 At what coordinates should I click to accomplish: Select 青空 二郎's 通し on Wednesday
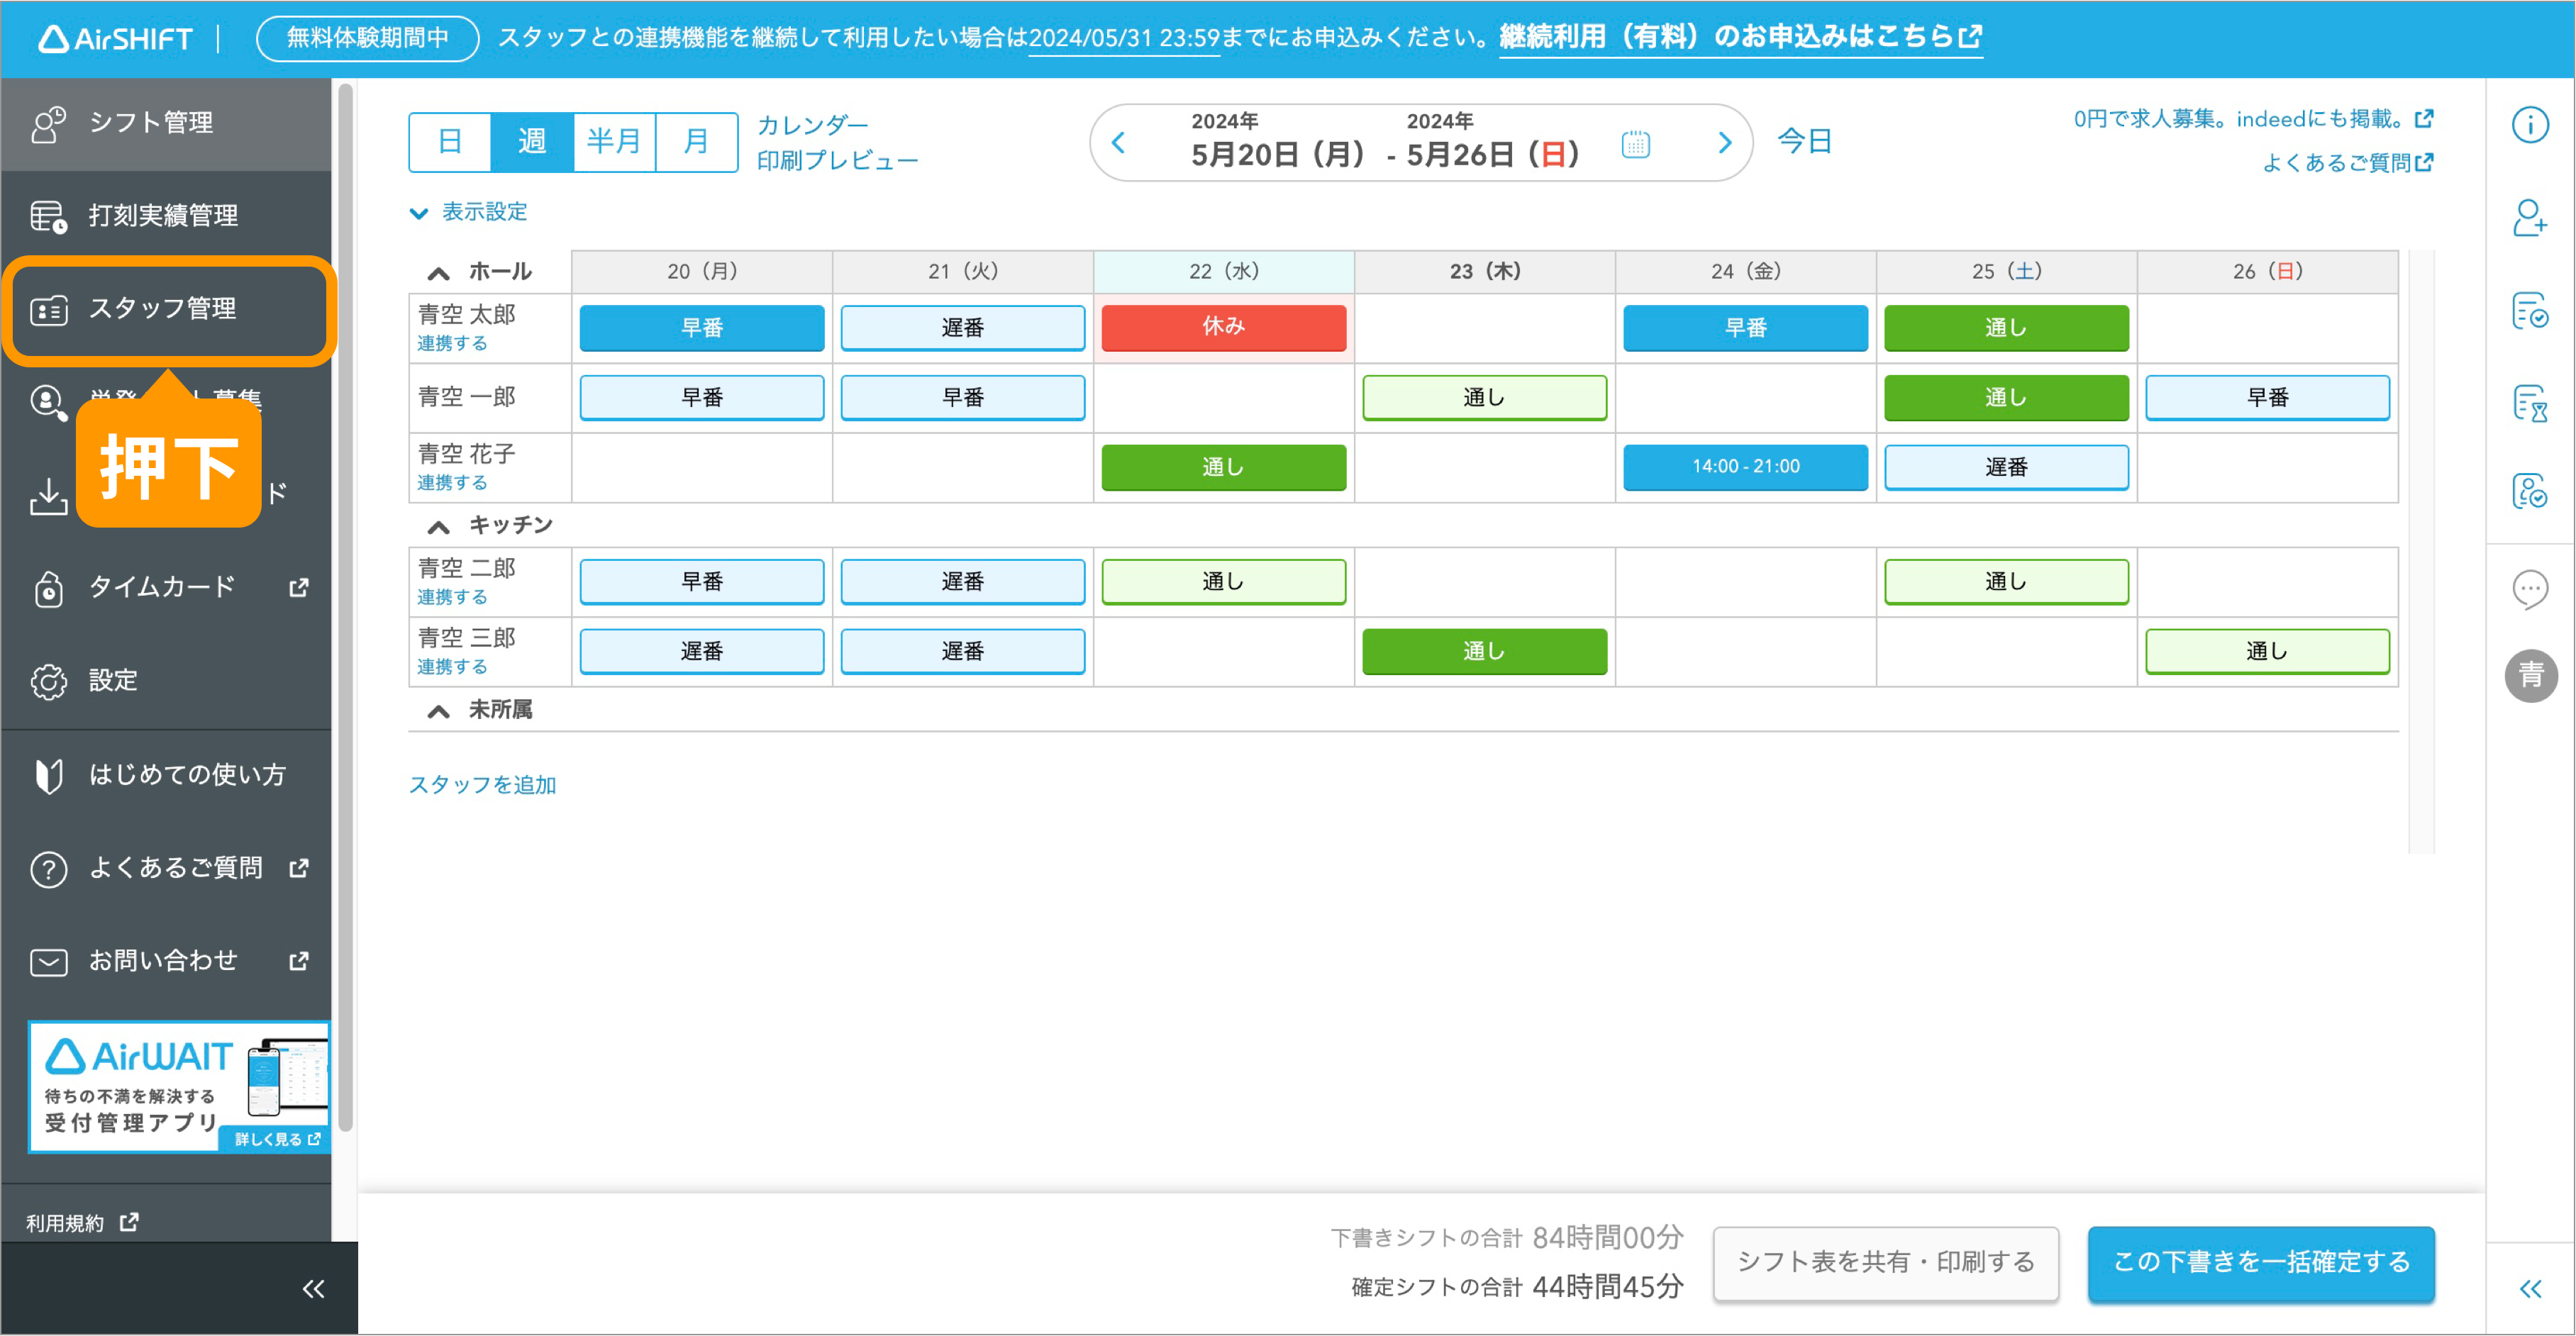click(x=1224, y=582)
